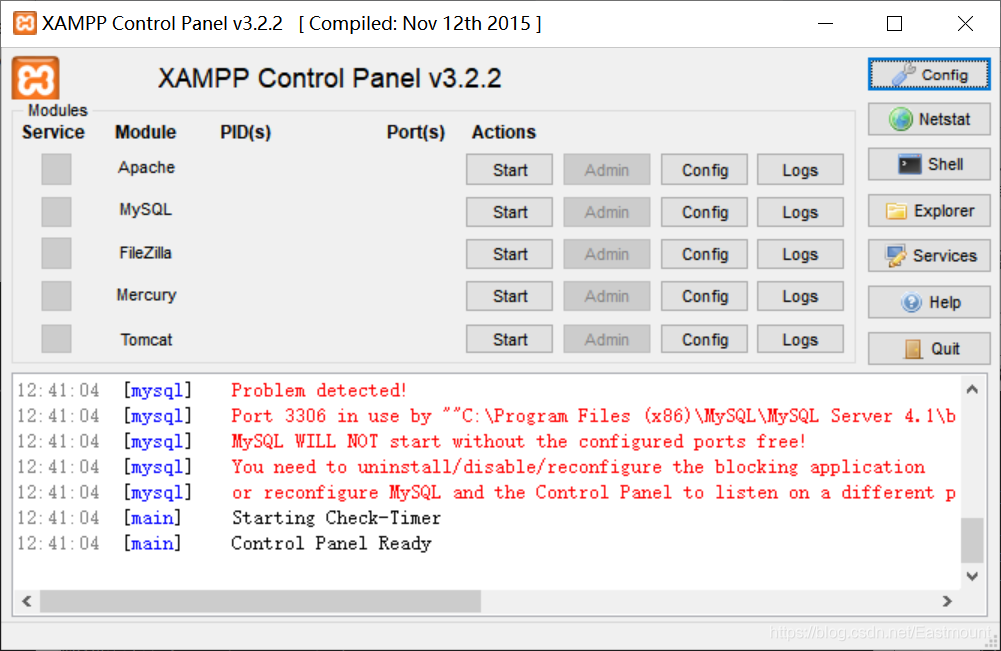Click the log scroll up arrow
The height and width of the screenshot is (651, 1001).
pos(972,389)
